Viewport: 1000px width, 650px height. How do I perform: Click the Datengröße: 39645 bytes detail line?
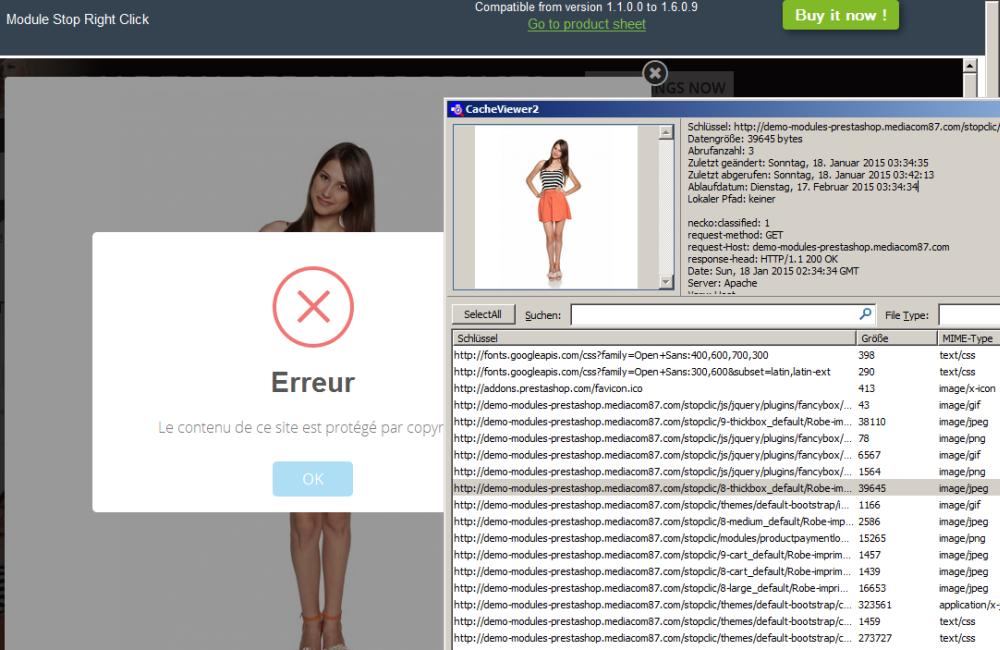click(x=745, y=139)
